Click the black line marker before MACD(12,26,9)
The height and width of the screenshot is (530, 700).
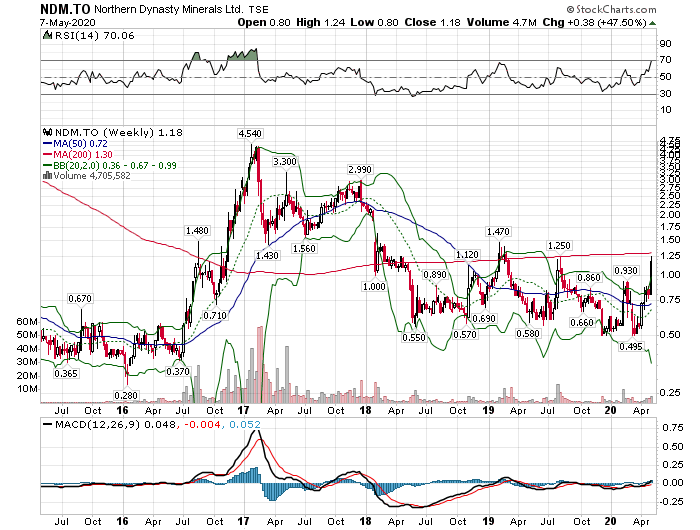click(47, 424)
